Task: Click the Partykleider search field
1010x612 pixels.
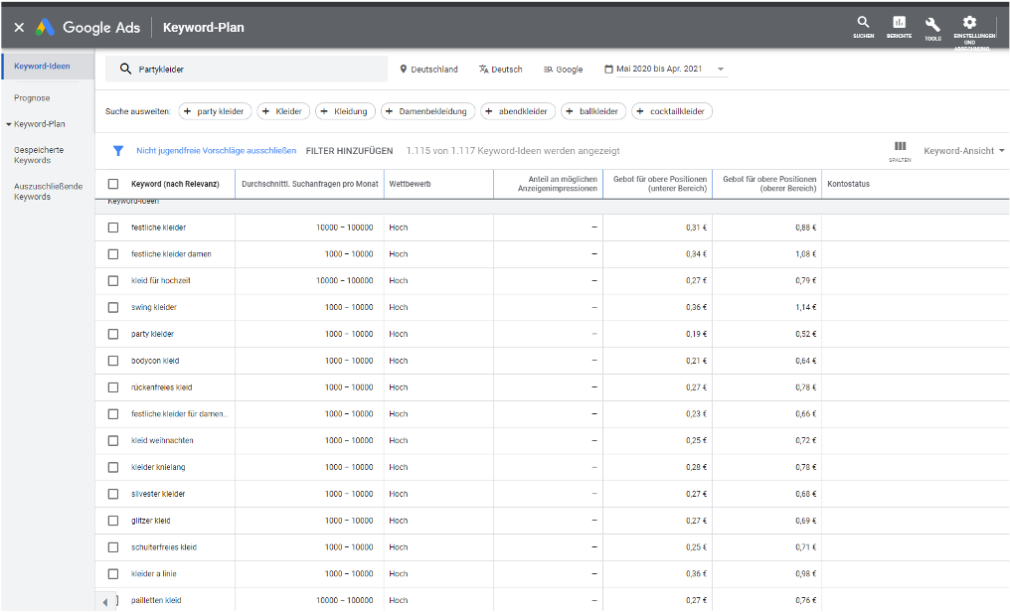Action: [246, 69]
